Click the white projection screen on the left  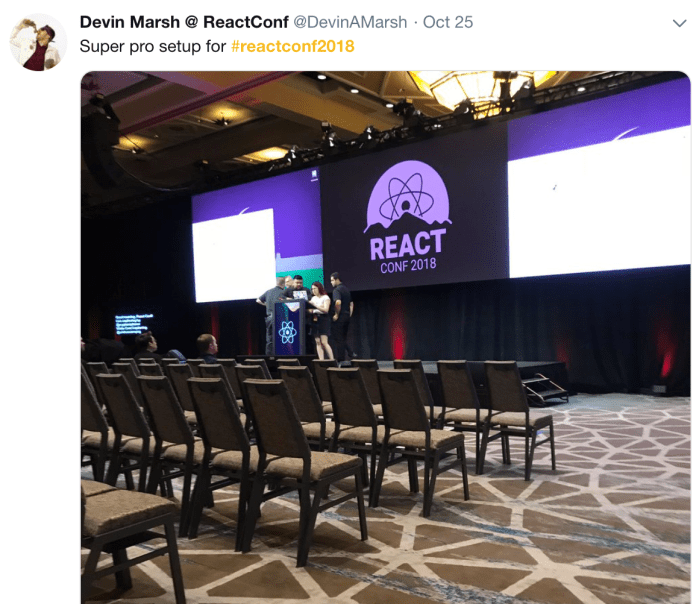234,255
